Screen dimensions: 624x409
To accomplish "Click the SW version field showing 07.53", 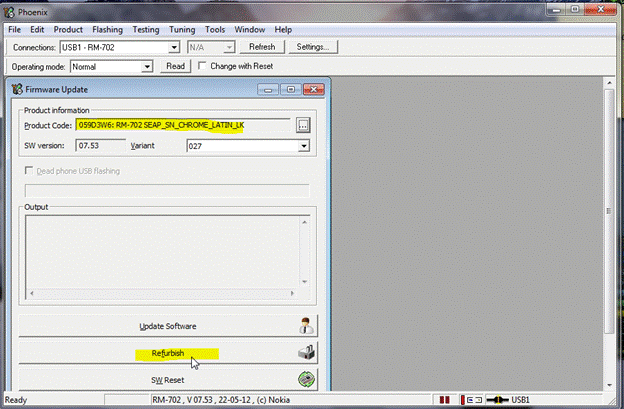I will coord(100,146).
